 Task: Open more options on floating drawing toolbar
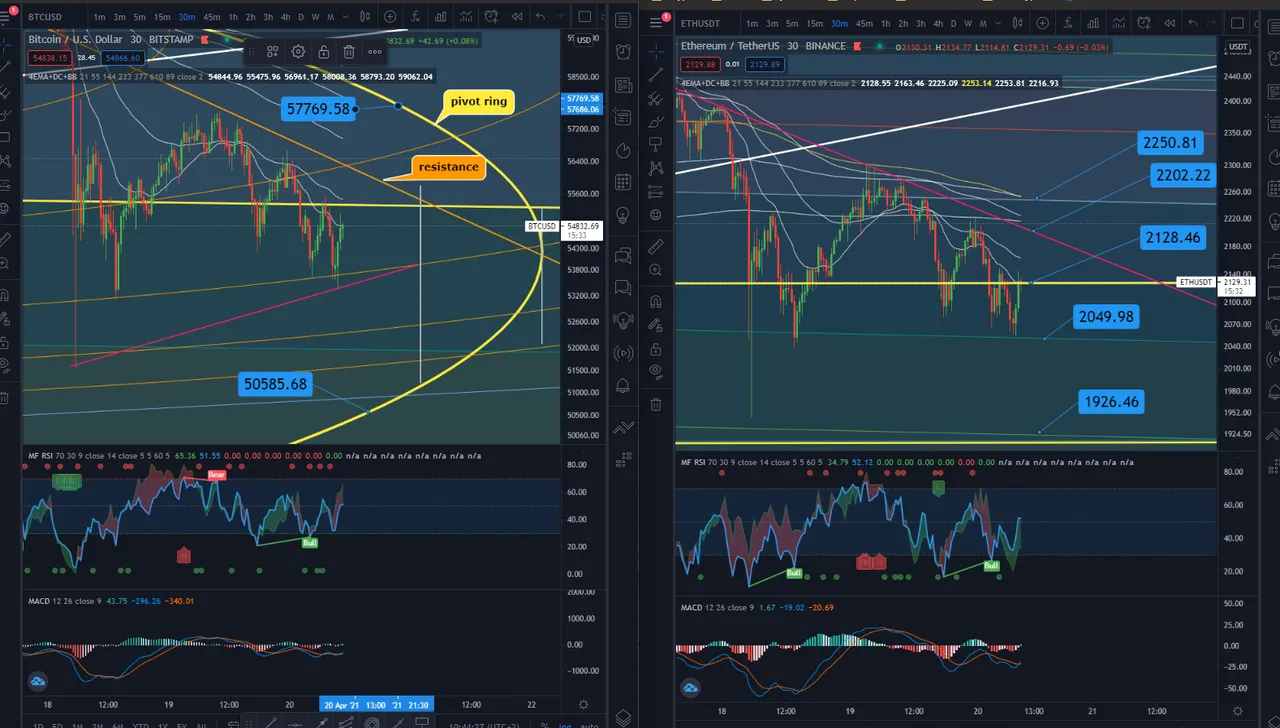pyautogui.click(x=375, y=51)
